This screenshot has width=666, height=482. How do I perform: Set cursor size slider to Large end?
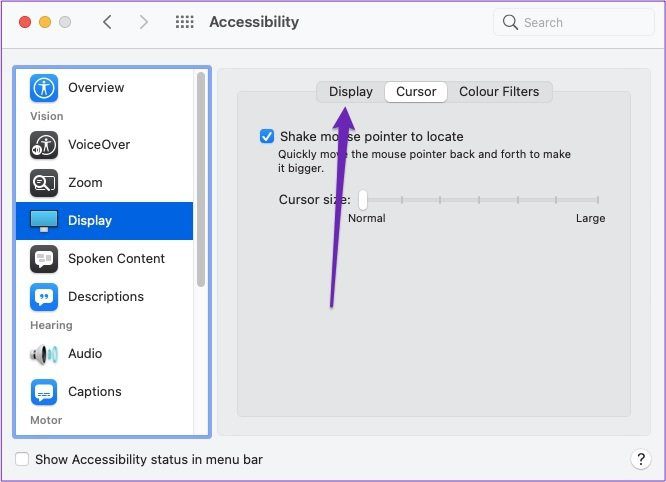[598, 200]
